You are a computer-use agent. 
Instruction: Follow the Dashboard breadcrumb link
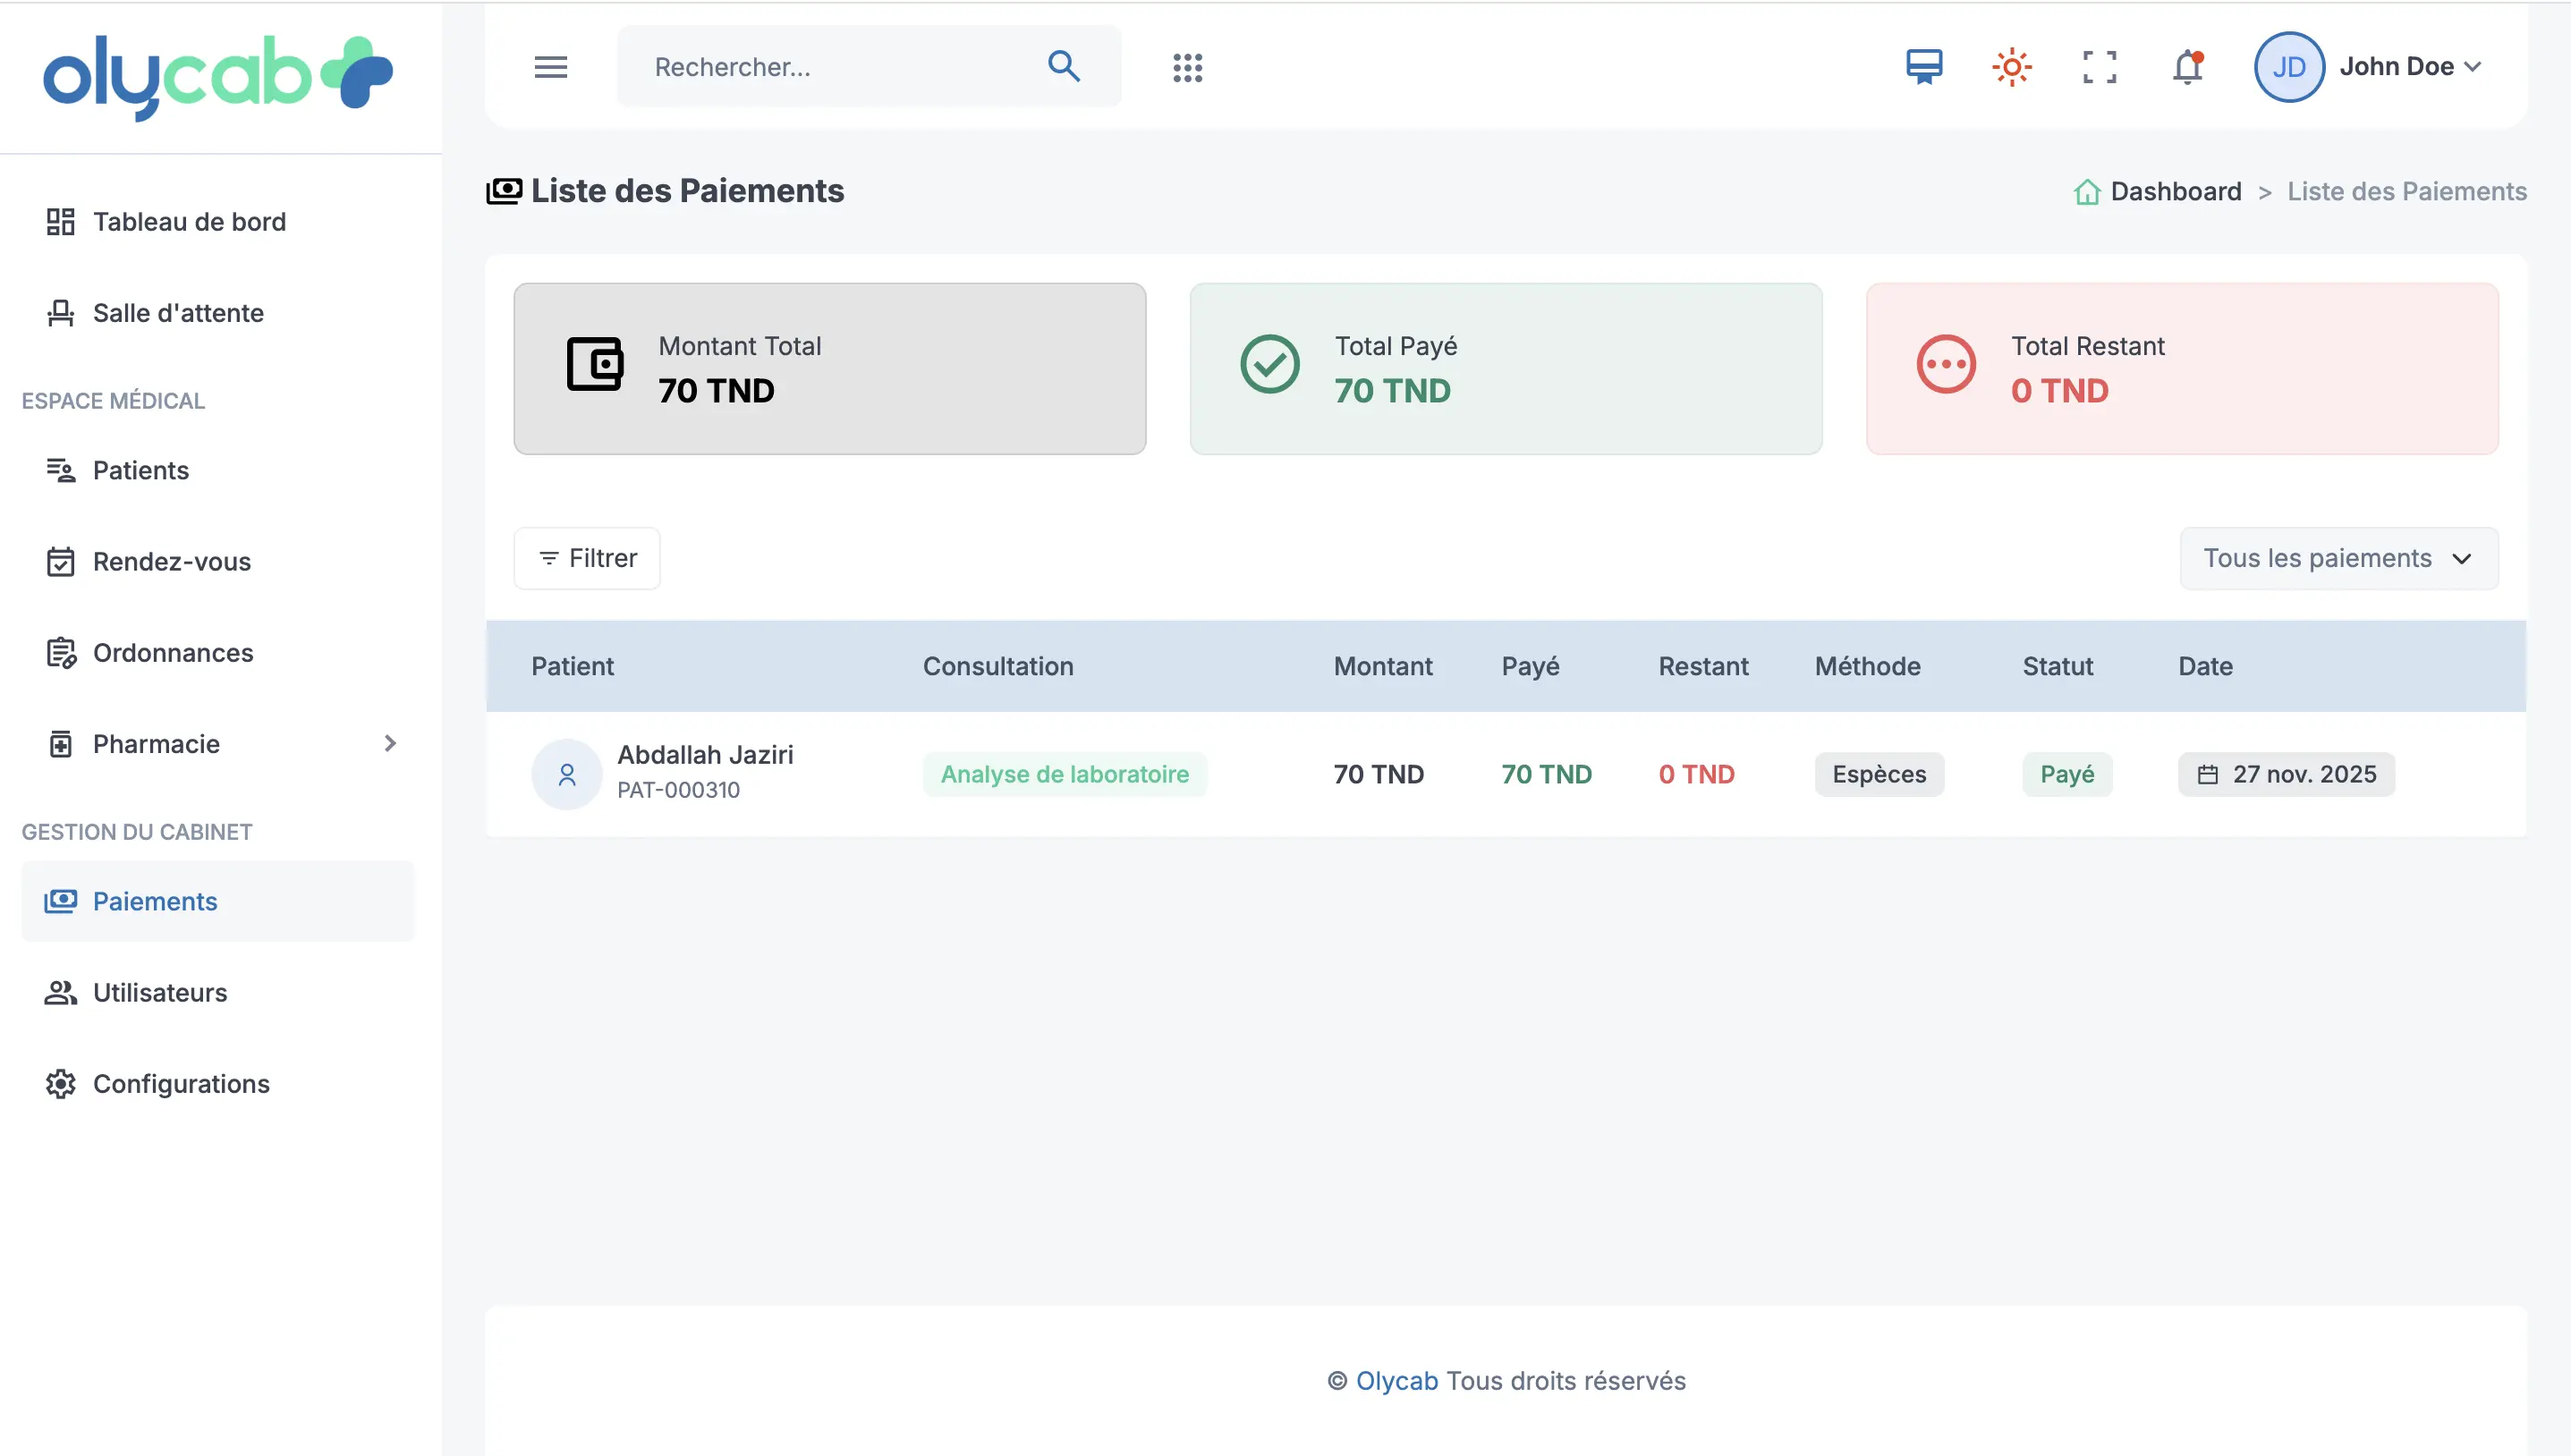tap(2175, 191)
